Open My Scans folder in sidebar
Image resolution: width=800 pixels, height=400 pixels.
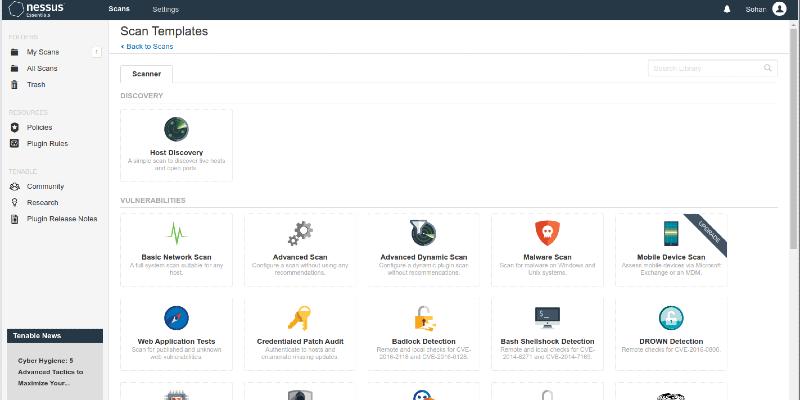click(x=45, y=51)
